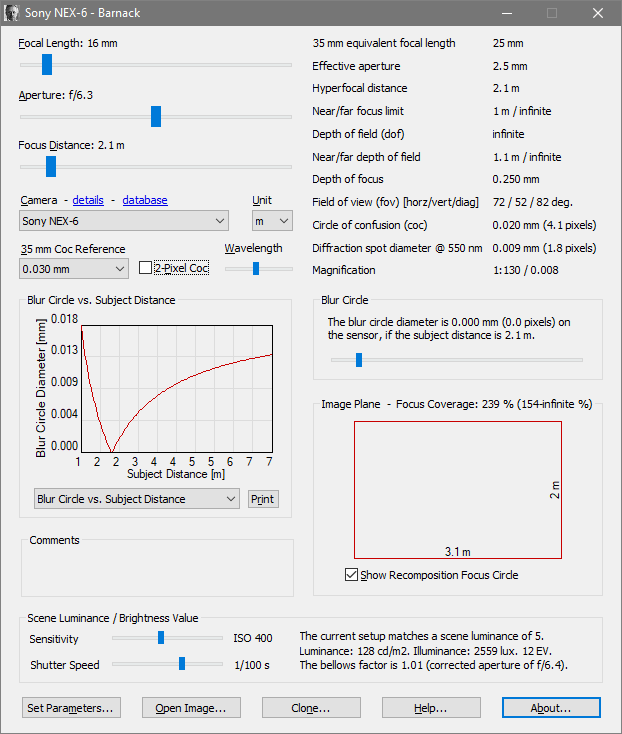Close the Barnack window
The image size is (622, 734).
click(x=598, y=13)
